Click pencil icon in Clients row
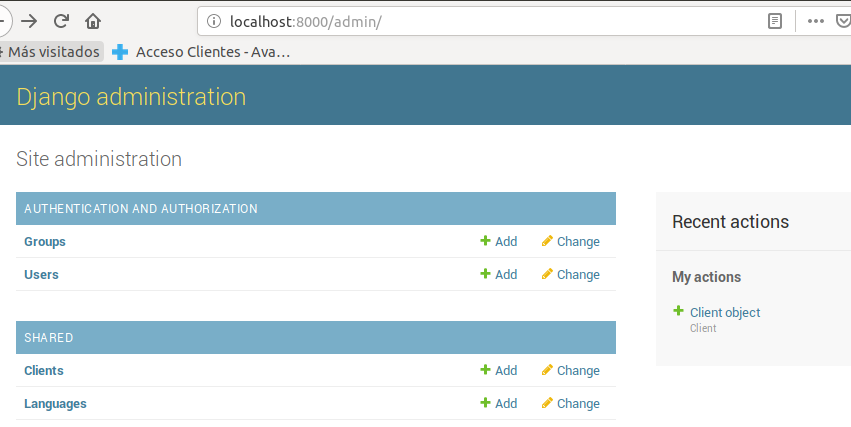Screen dimensions: 851x427 tap(547, 370)
